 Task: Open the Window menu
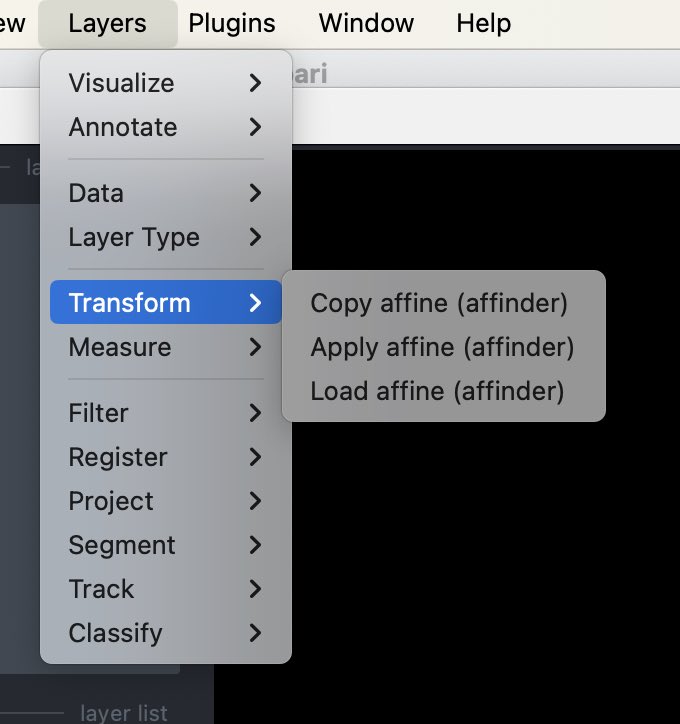(x=365, y=23)
